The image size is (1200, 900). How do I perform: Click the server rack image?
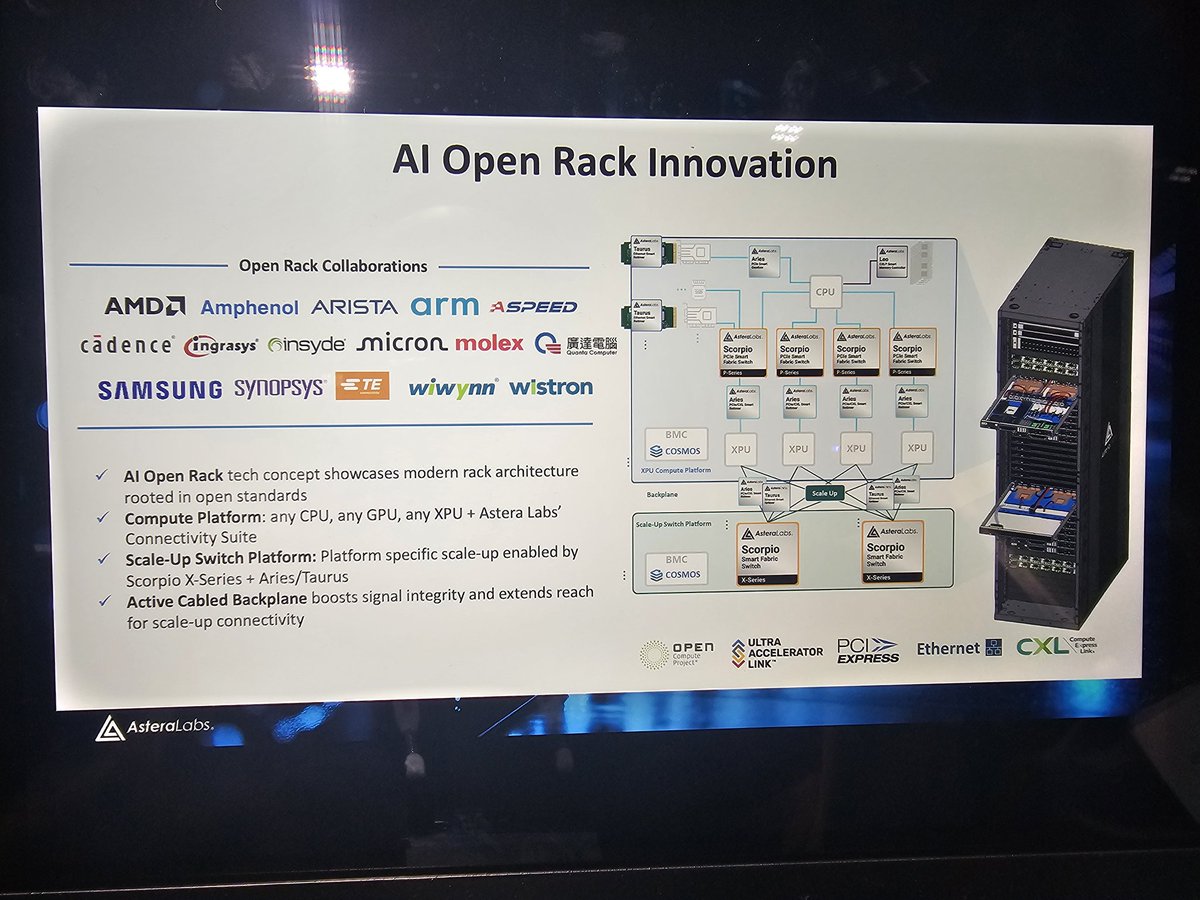(1056, 431)
